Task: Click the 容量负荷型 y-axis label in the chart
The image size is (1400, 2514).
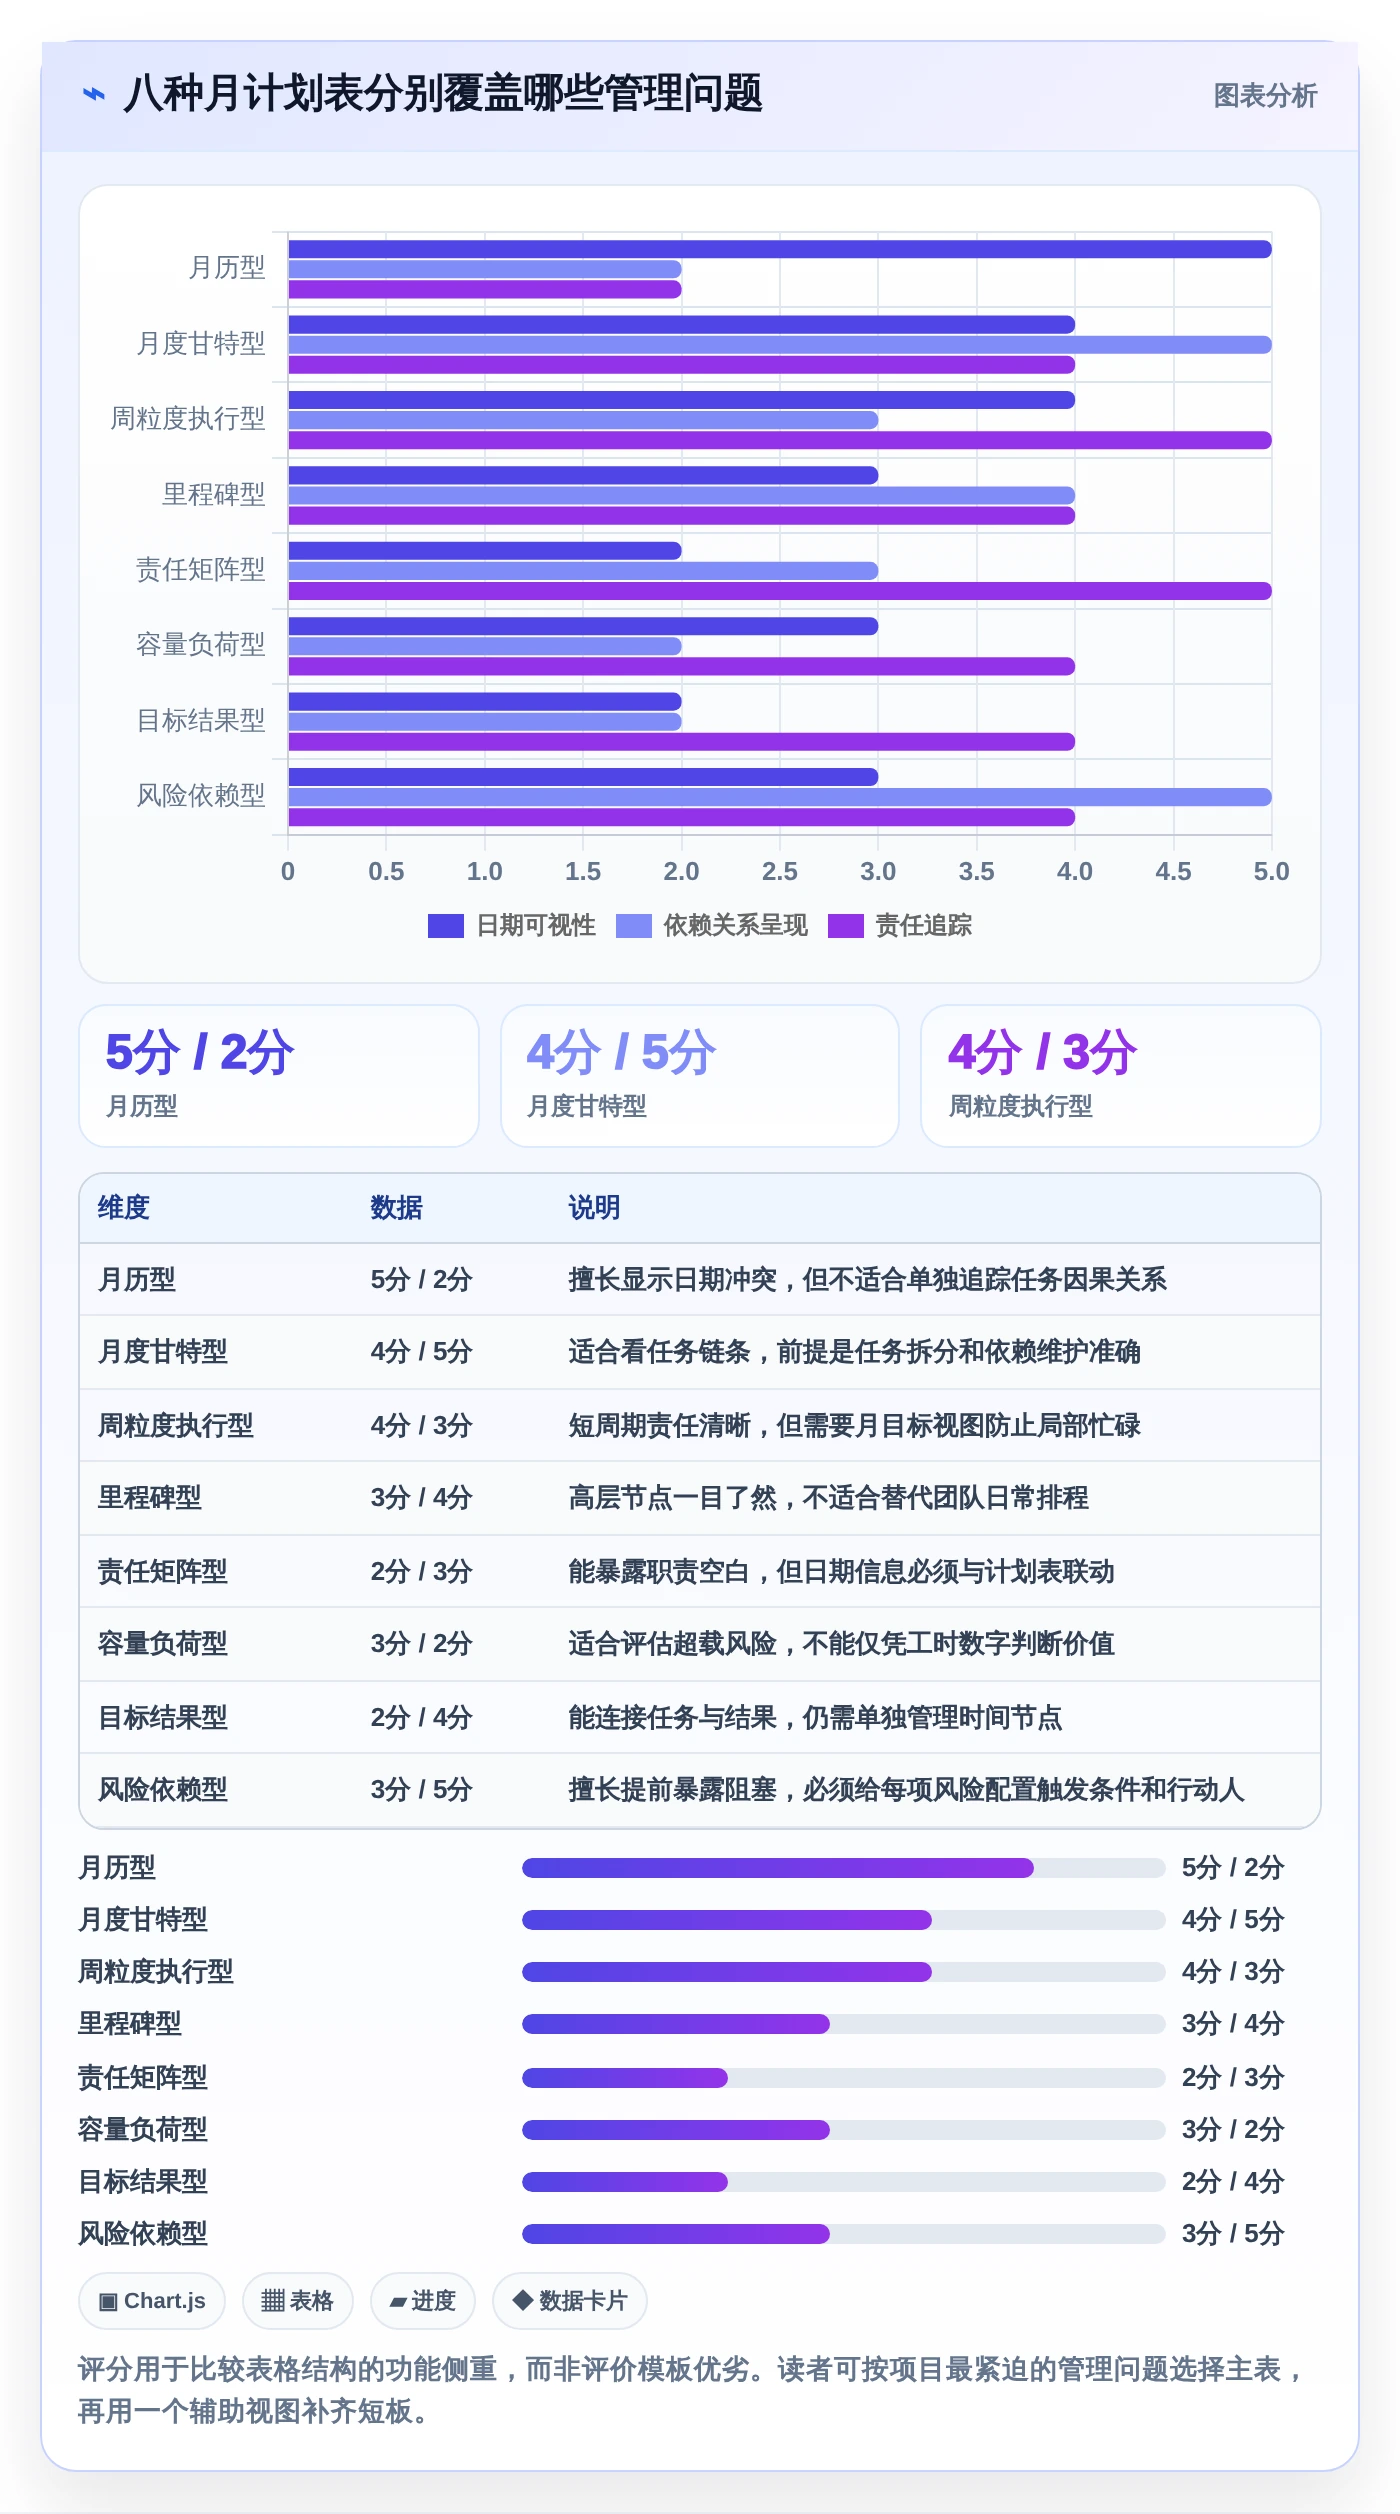Action: coord(201,645)
